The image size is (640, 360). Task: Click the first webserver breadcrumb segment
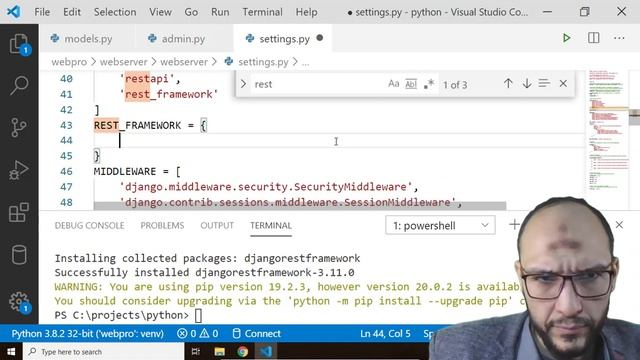123,62
